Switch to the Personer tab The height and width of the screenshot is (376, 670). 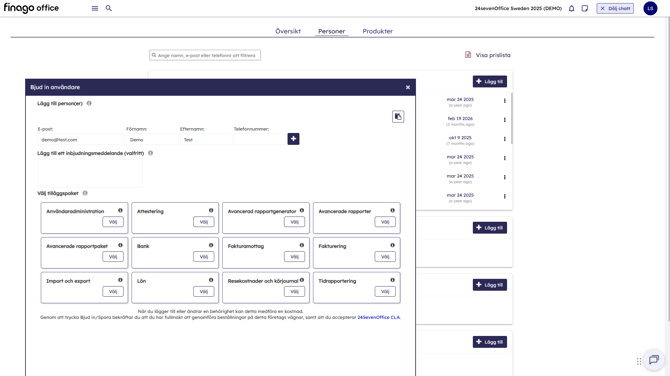[x=332, y=31]
